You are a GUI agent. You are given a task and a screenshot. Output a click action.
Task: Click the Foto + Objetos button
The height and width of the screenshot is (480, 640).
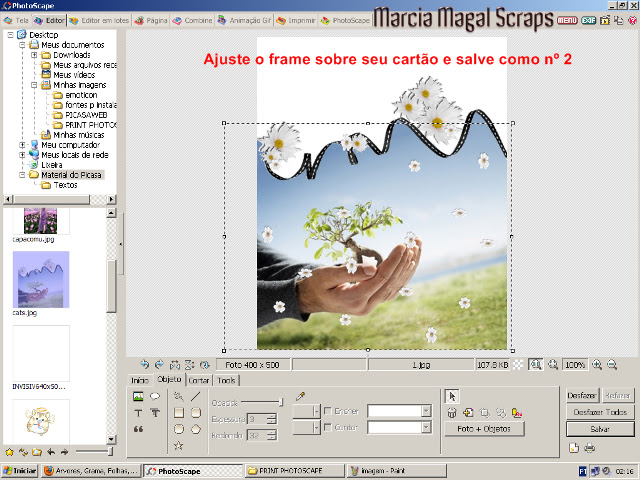484,429
